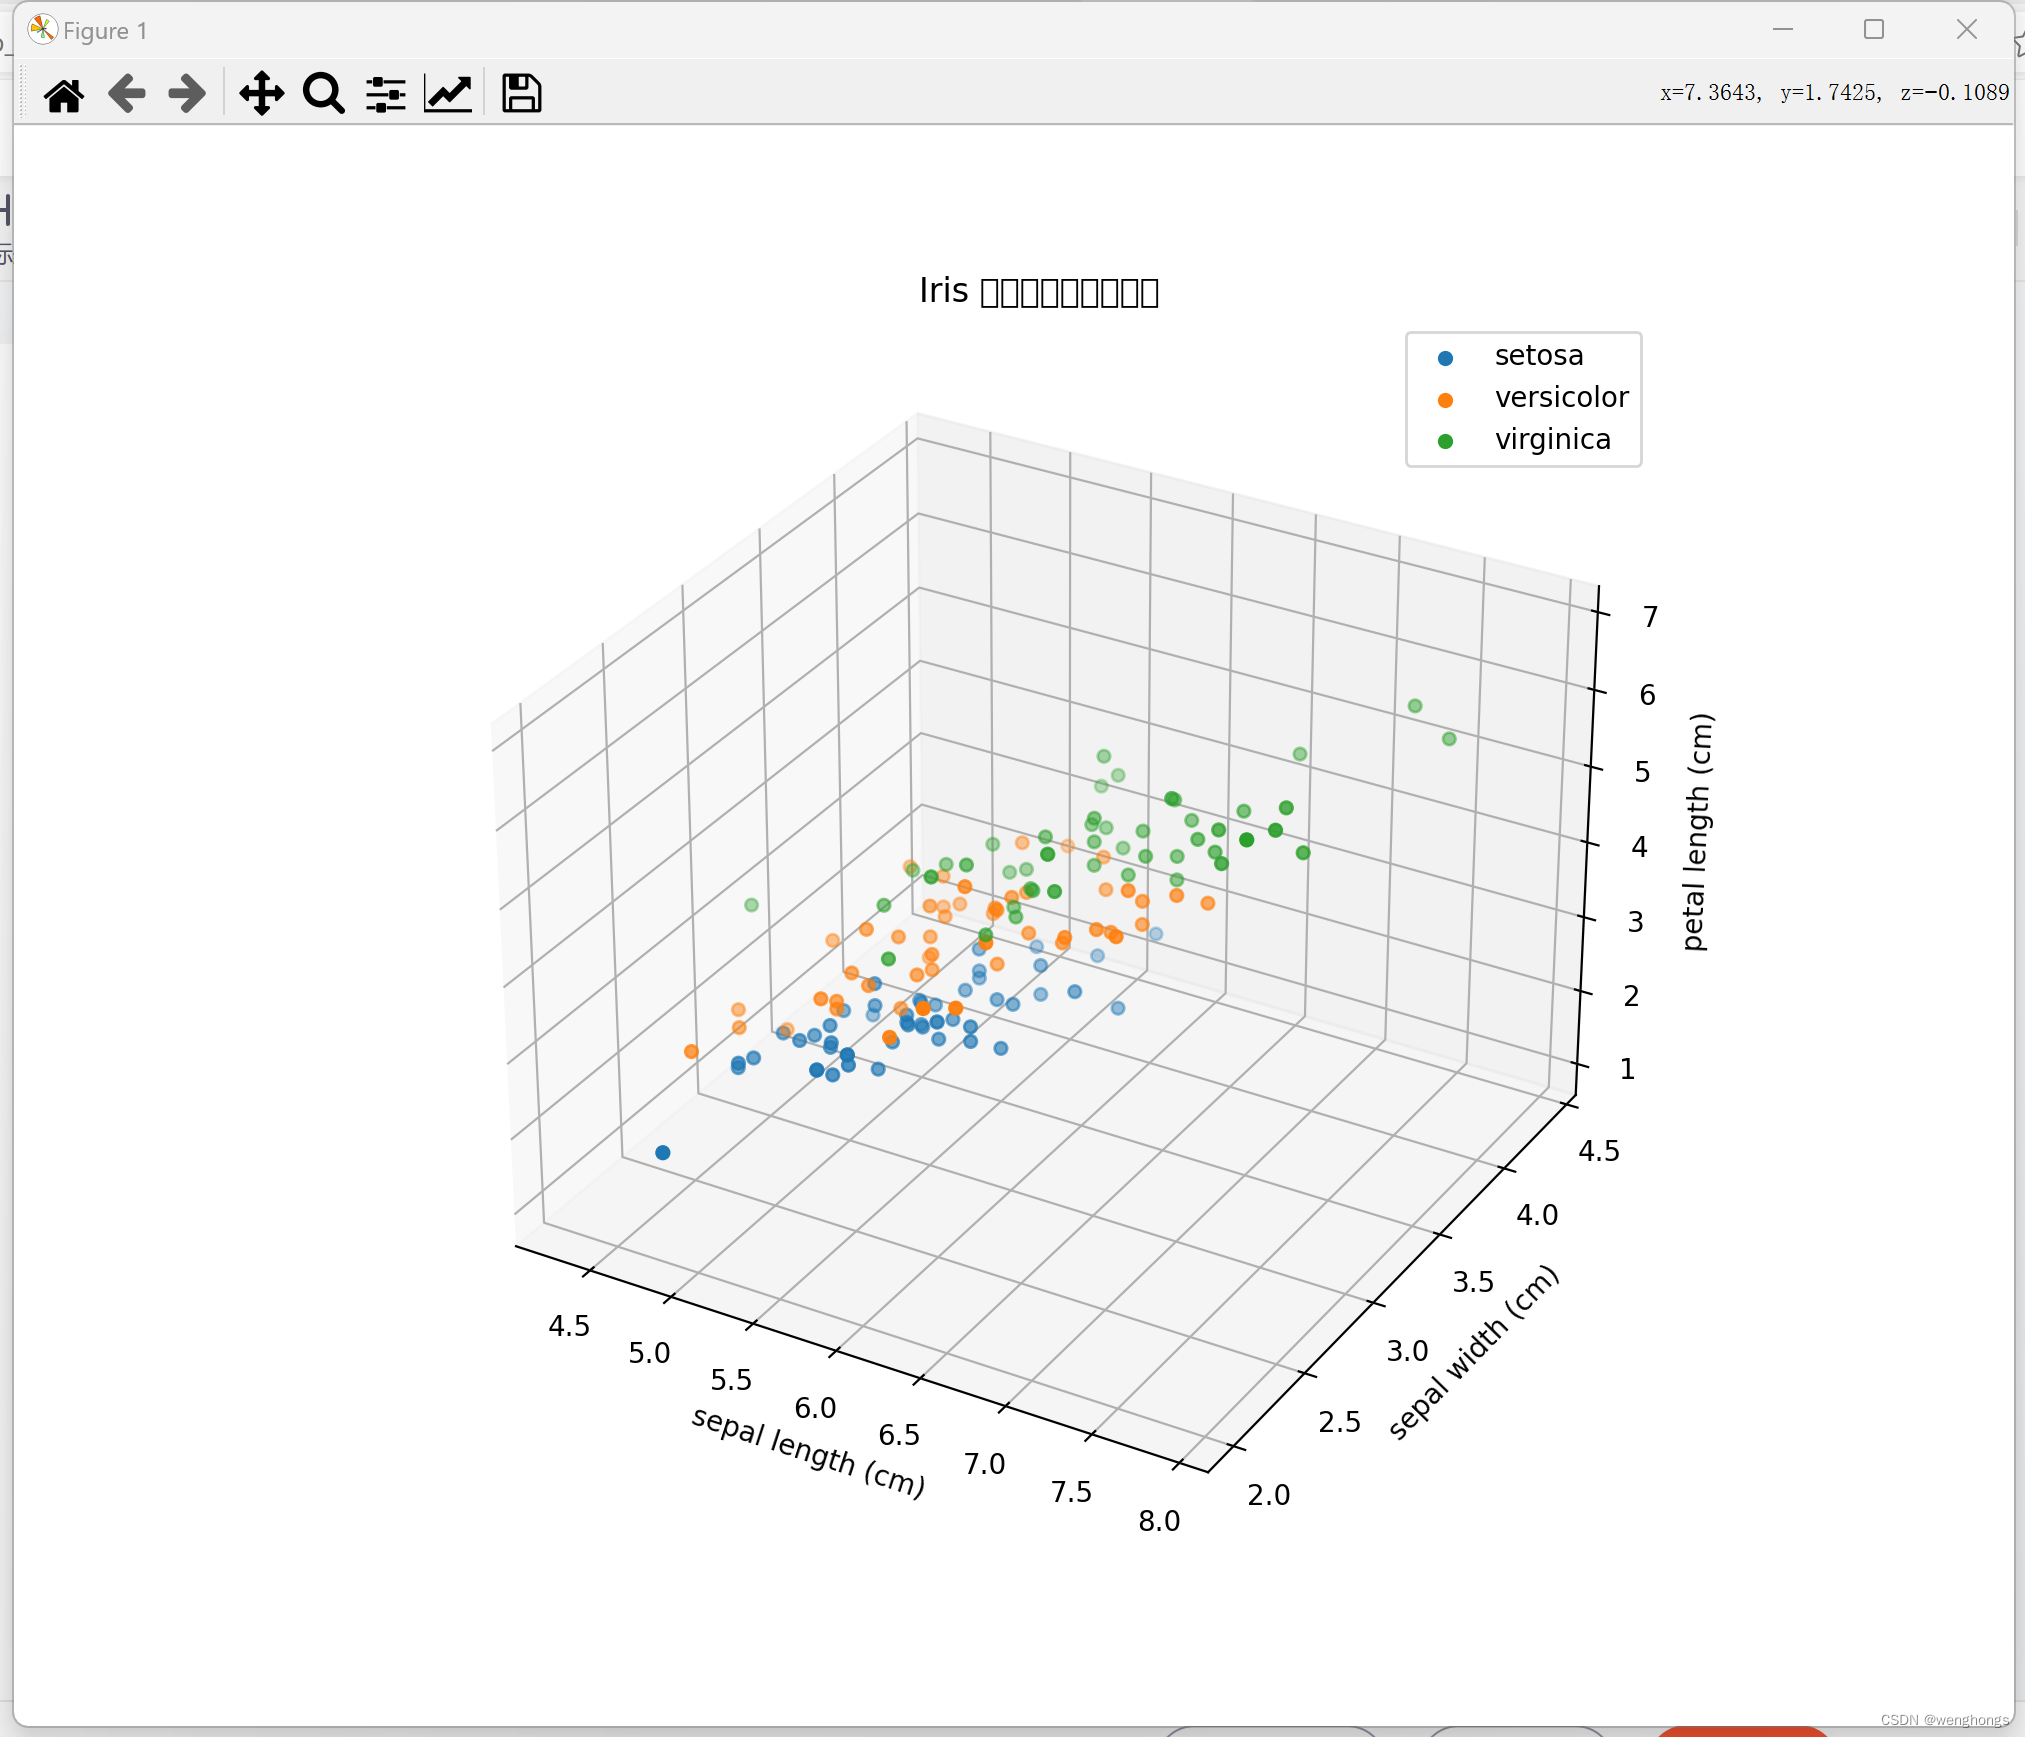The width and height of the screenshot is (2025, 1737).
Task: Activate the Pan axes tool
Action: pyautogui.click(x=261, y=94)
